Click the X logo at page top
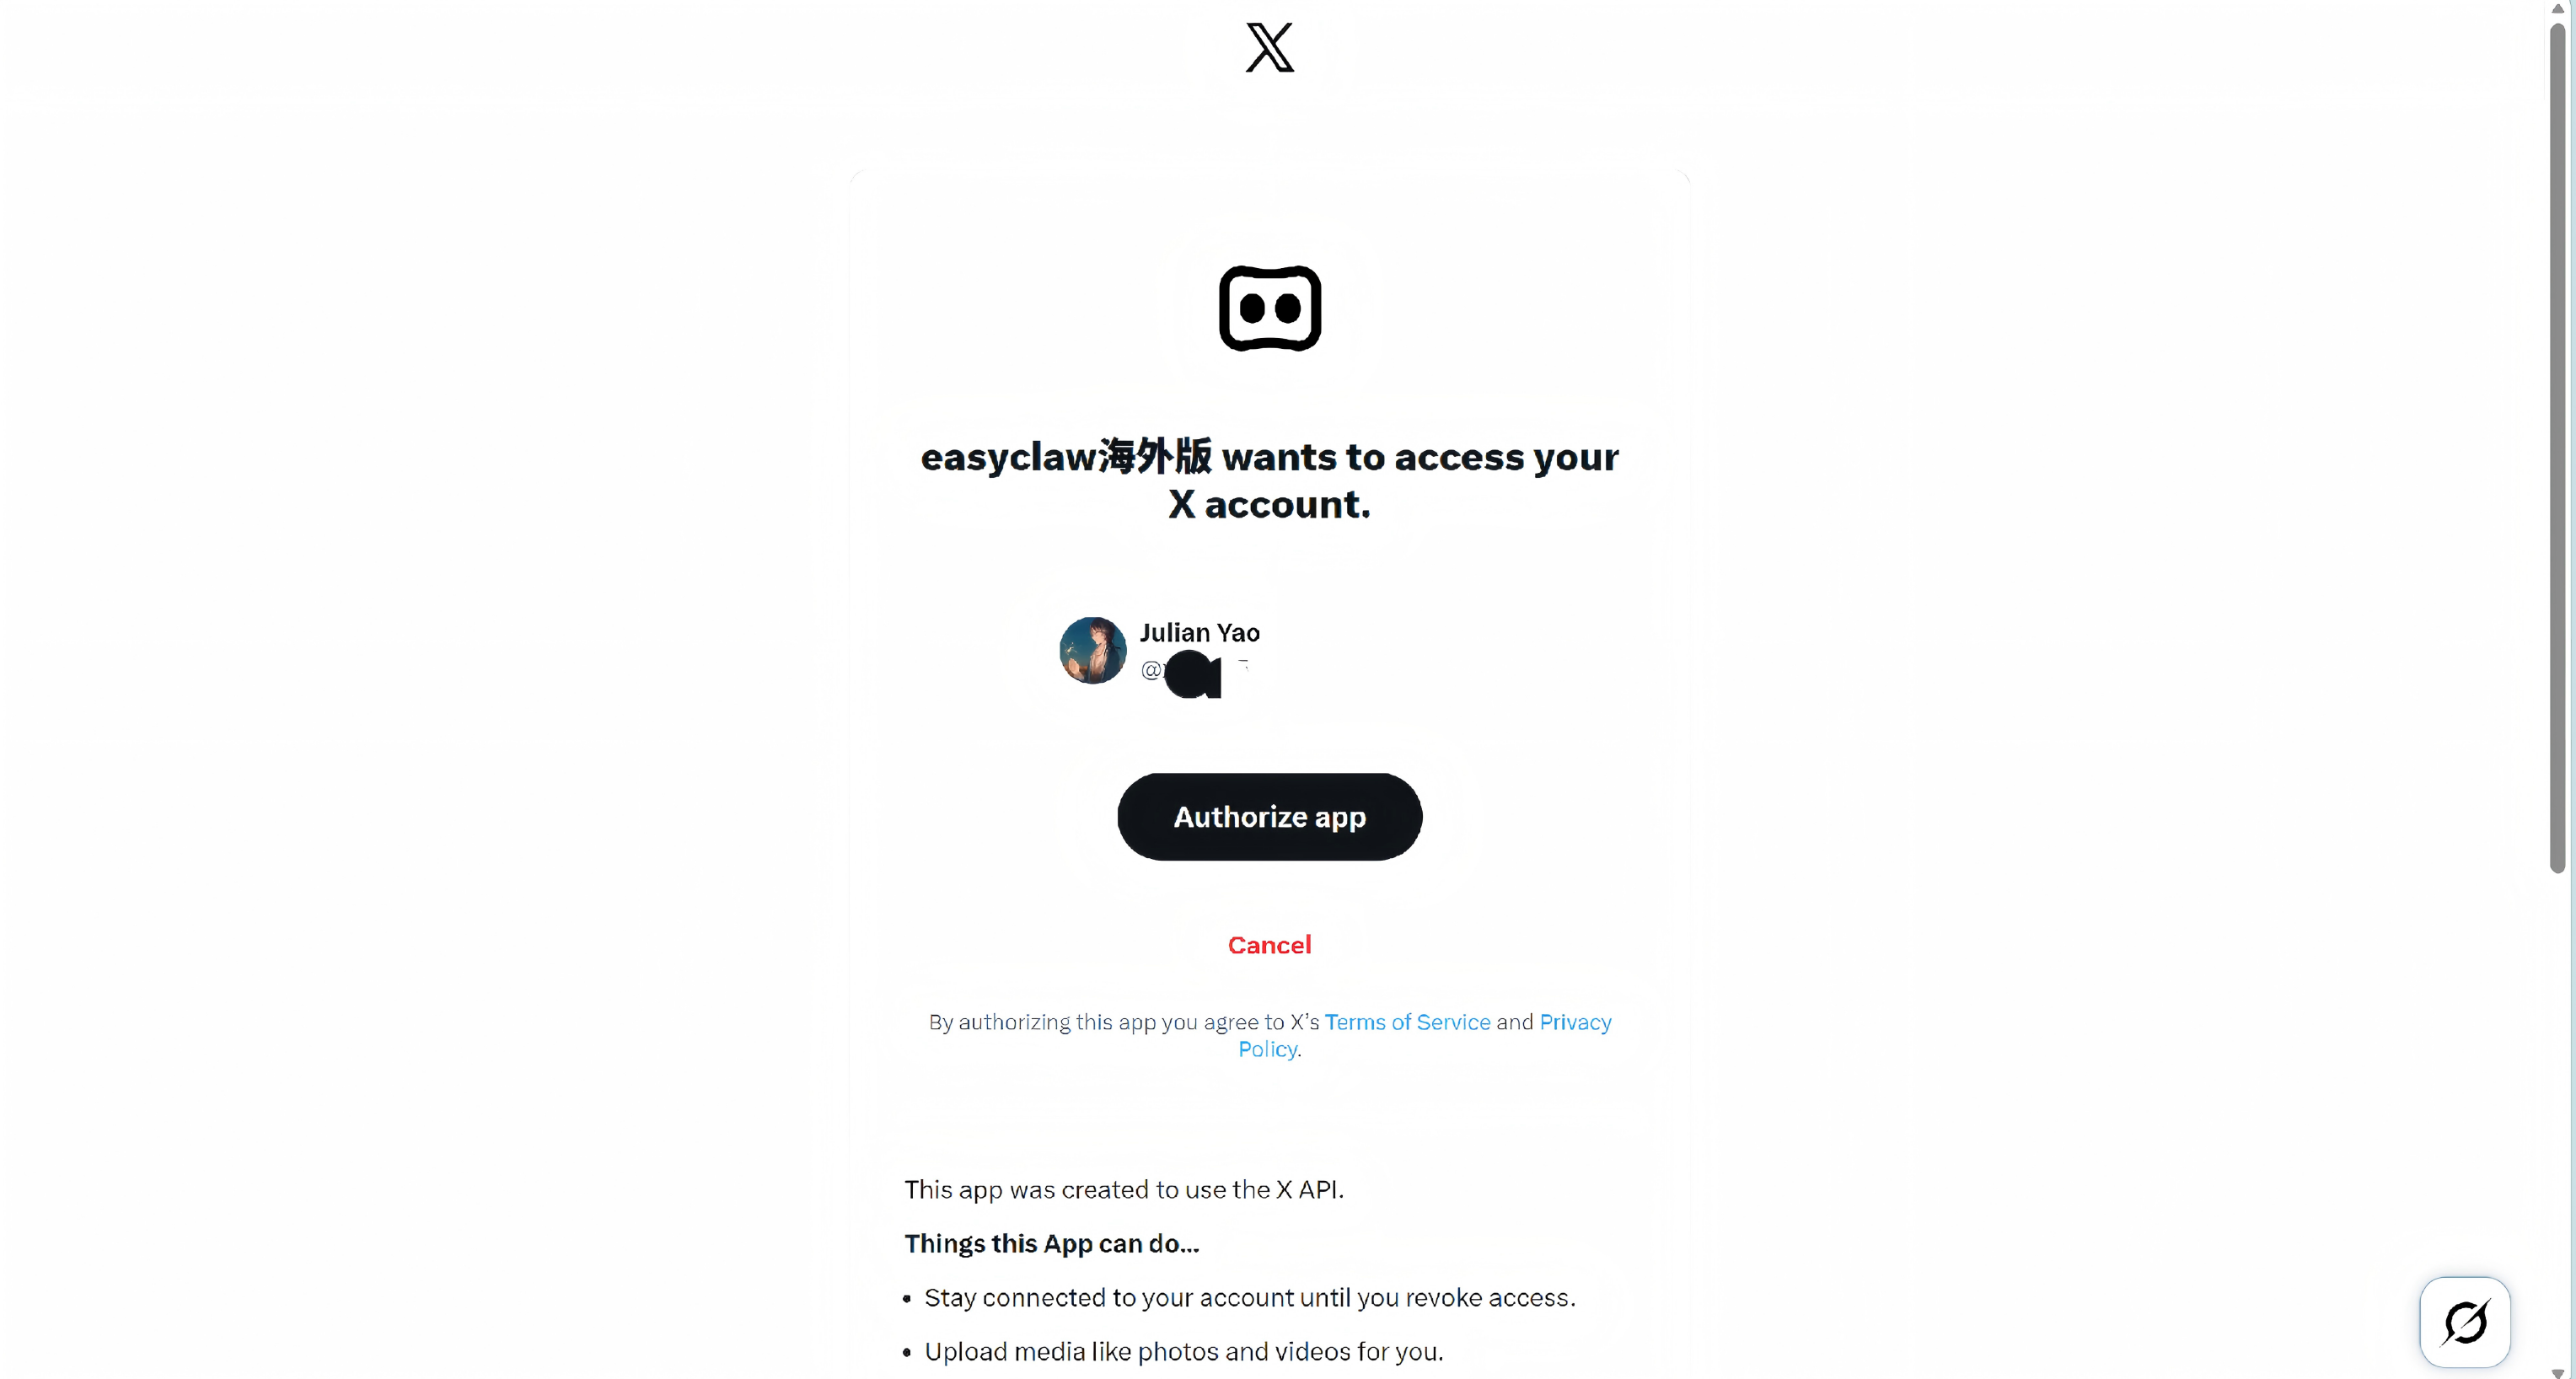This screenshot has width=2576, height=1379. [x=1269, y=47]
